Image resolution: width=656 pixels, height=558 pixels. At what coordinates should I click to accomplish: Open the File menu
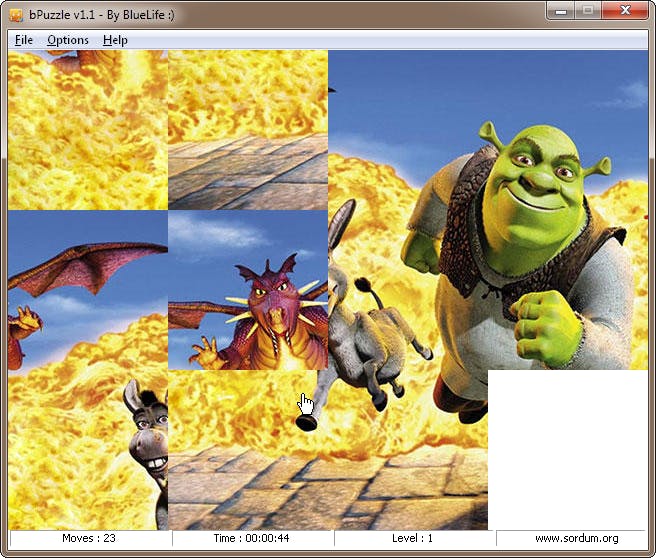coord(24,40)
